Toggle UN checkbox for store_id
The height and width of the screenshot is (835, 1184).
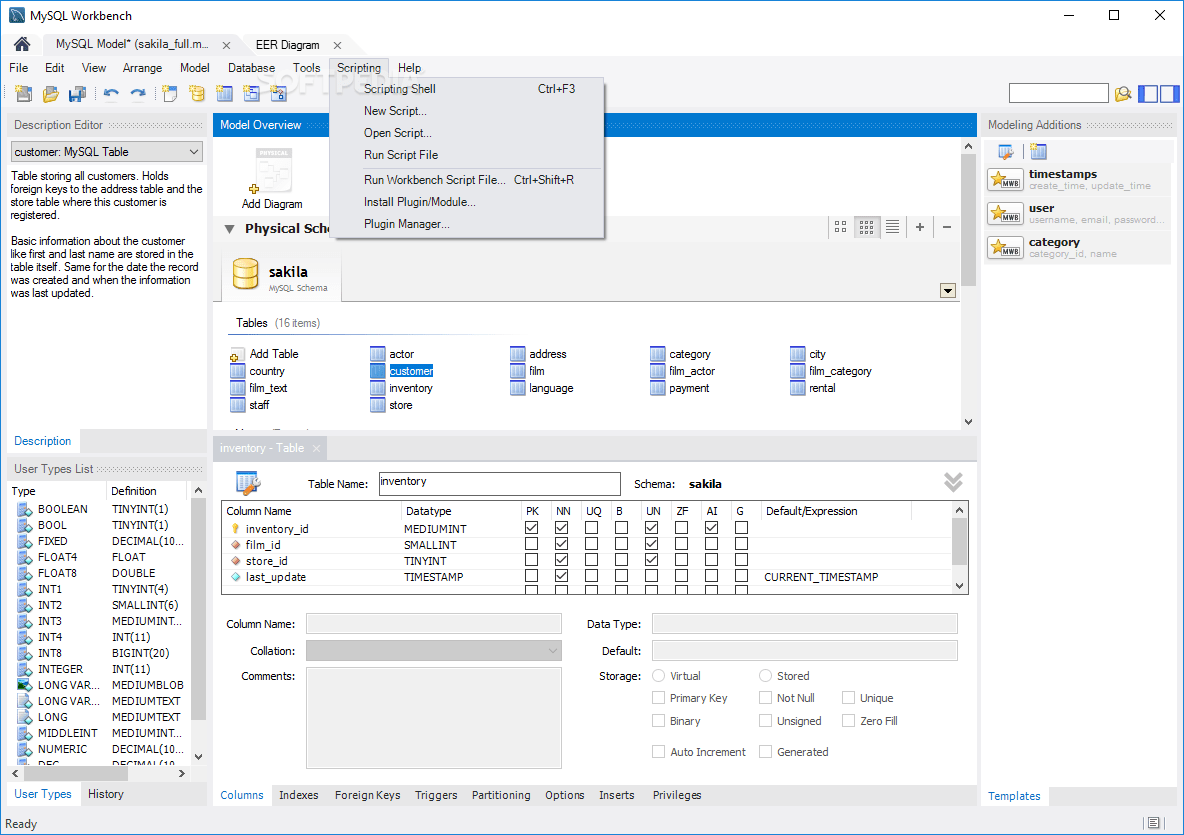click(x=652, y=560)
